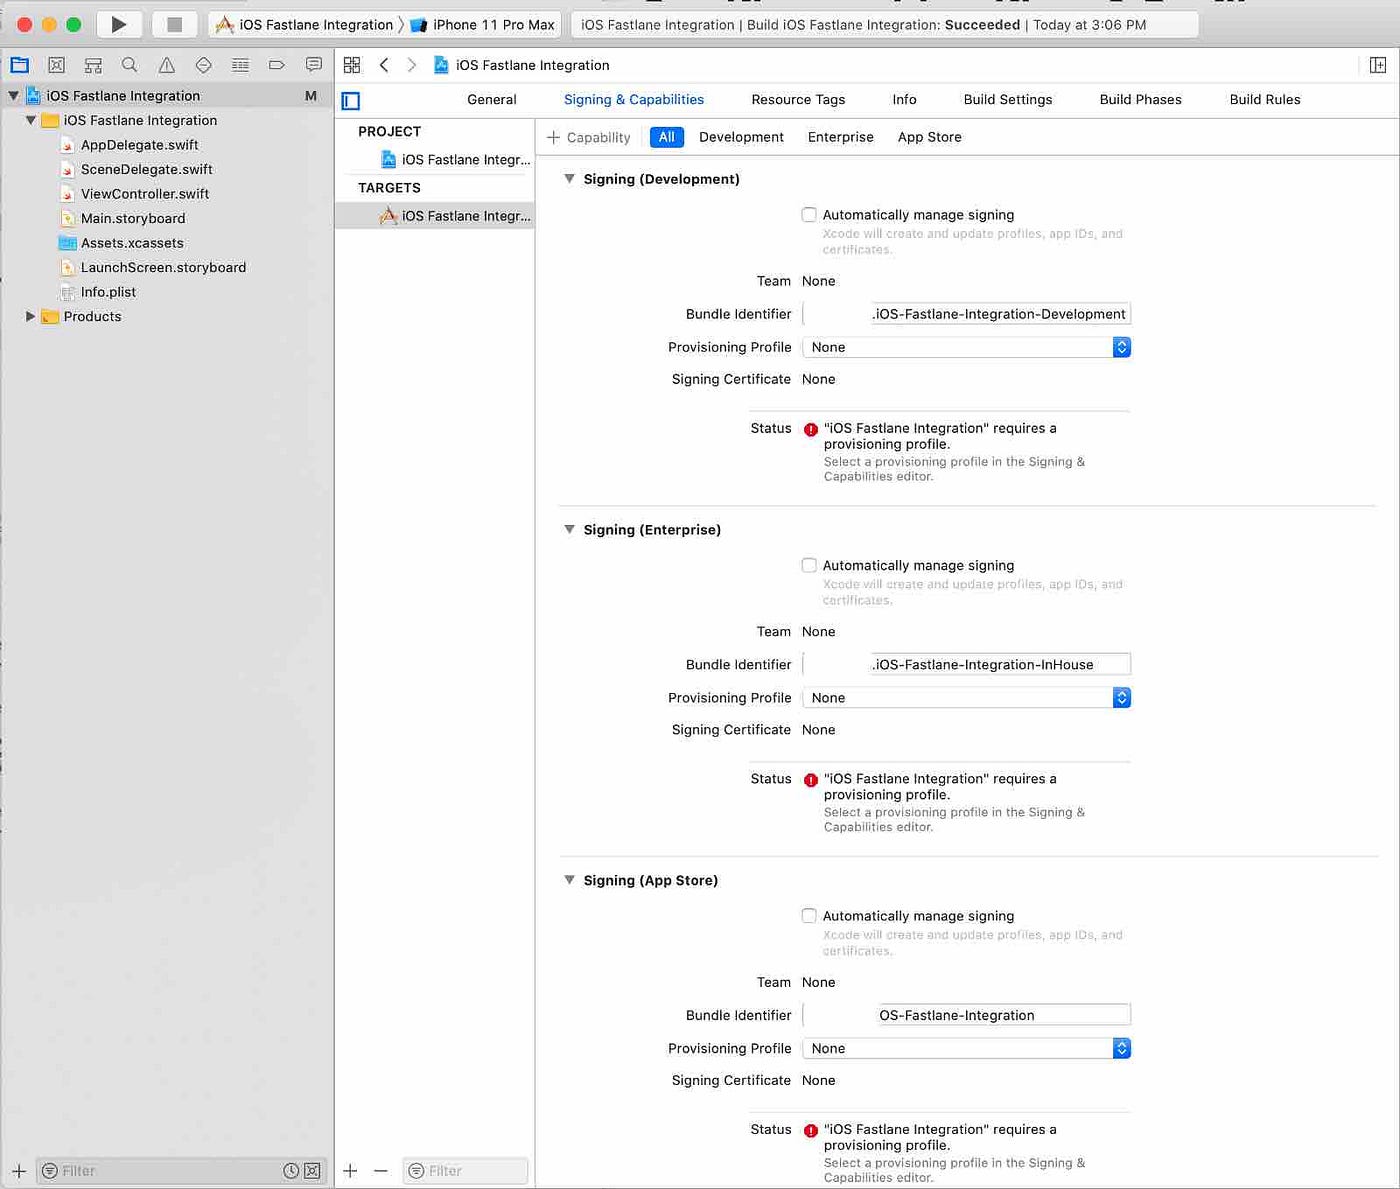Click the Development signing error status icon
The width and height of the screenshot is (1400, 1189).
[x=811, y=430]
